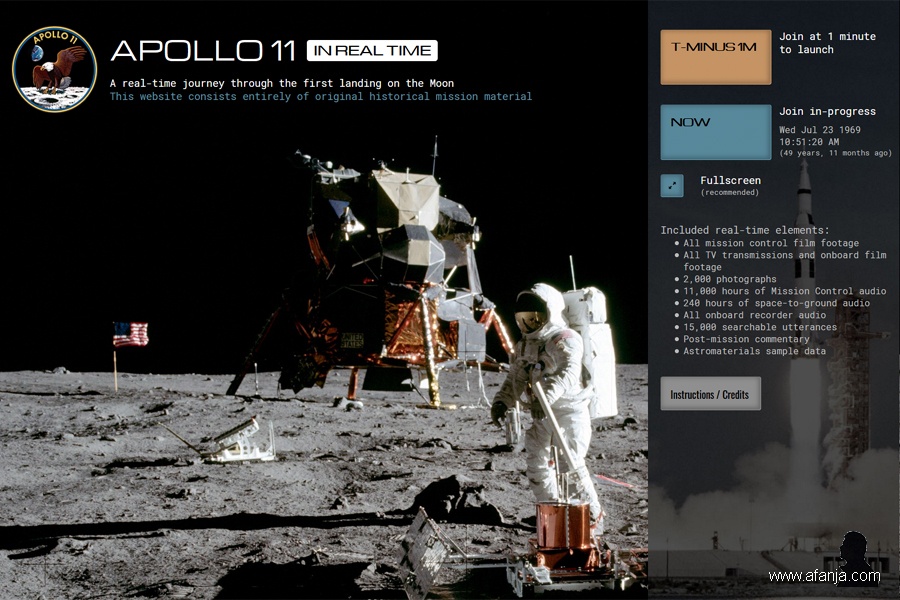Click the Apollo 11 mission patch logo
This screenshot has width=900, height=600.
click(54, 69)
